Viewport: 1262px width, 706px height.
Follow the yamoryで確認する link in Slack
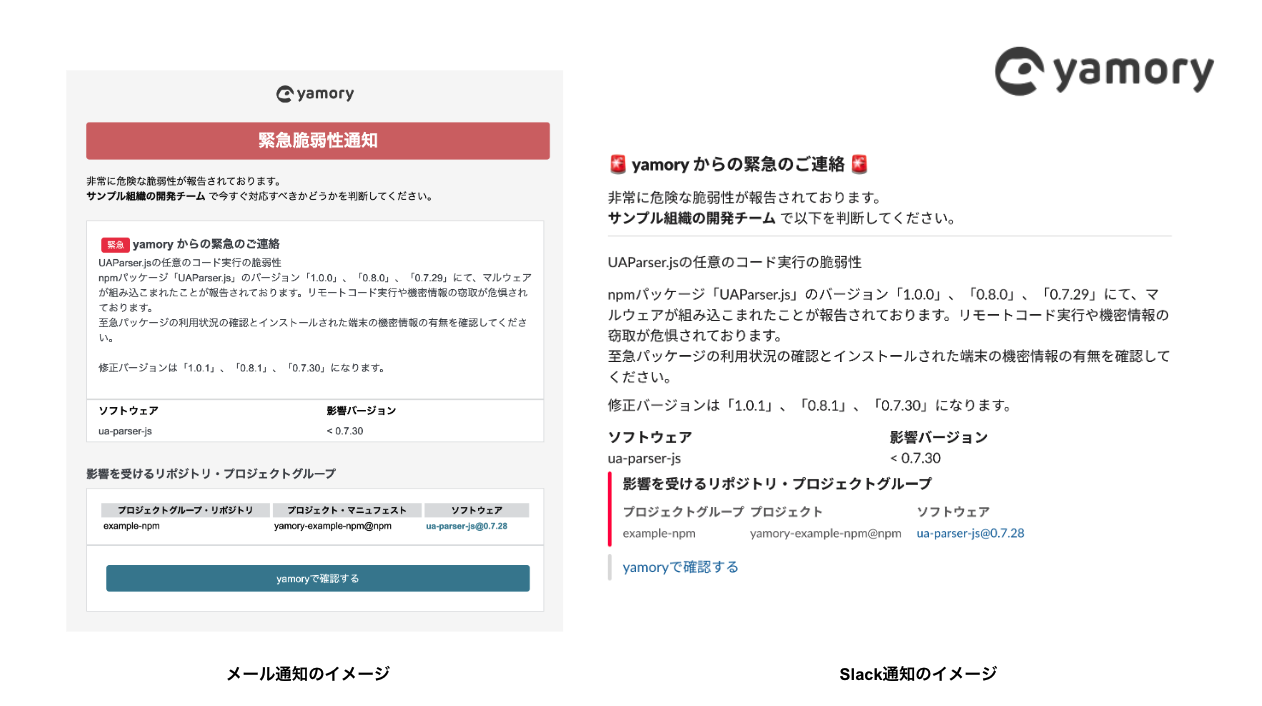coord(679,566)
